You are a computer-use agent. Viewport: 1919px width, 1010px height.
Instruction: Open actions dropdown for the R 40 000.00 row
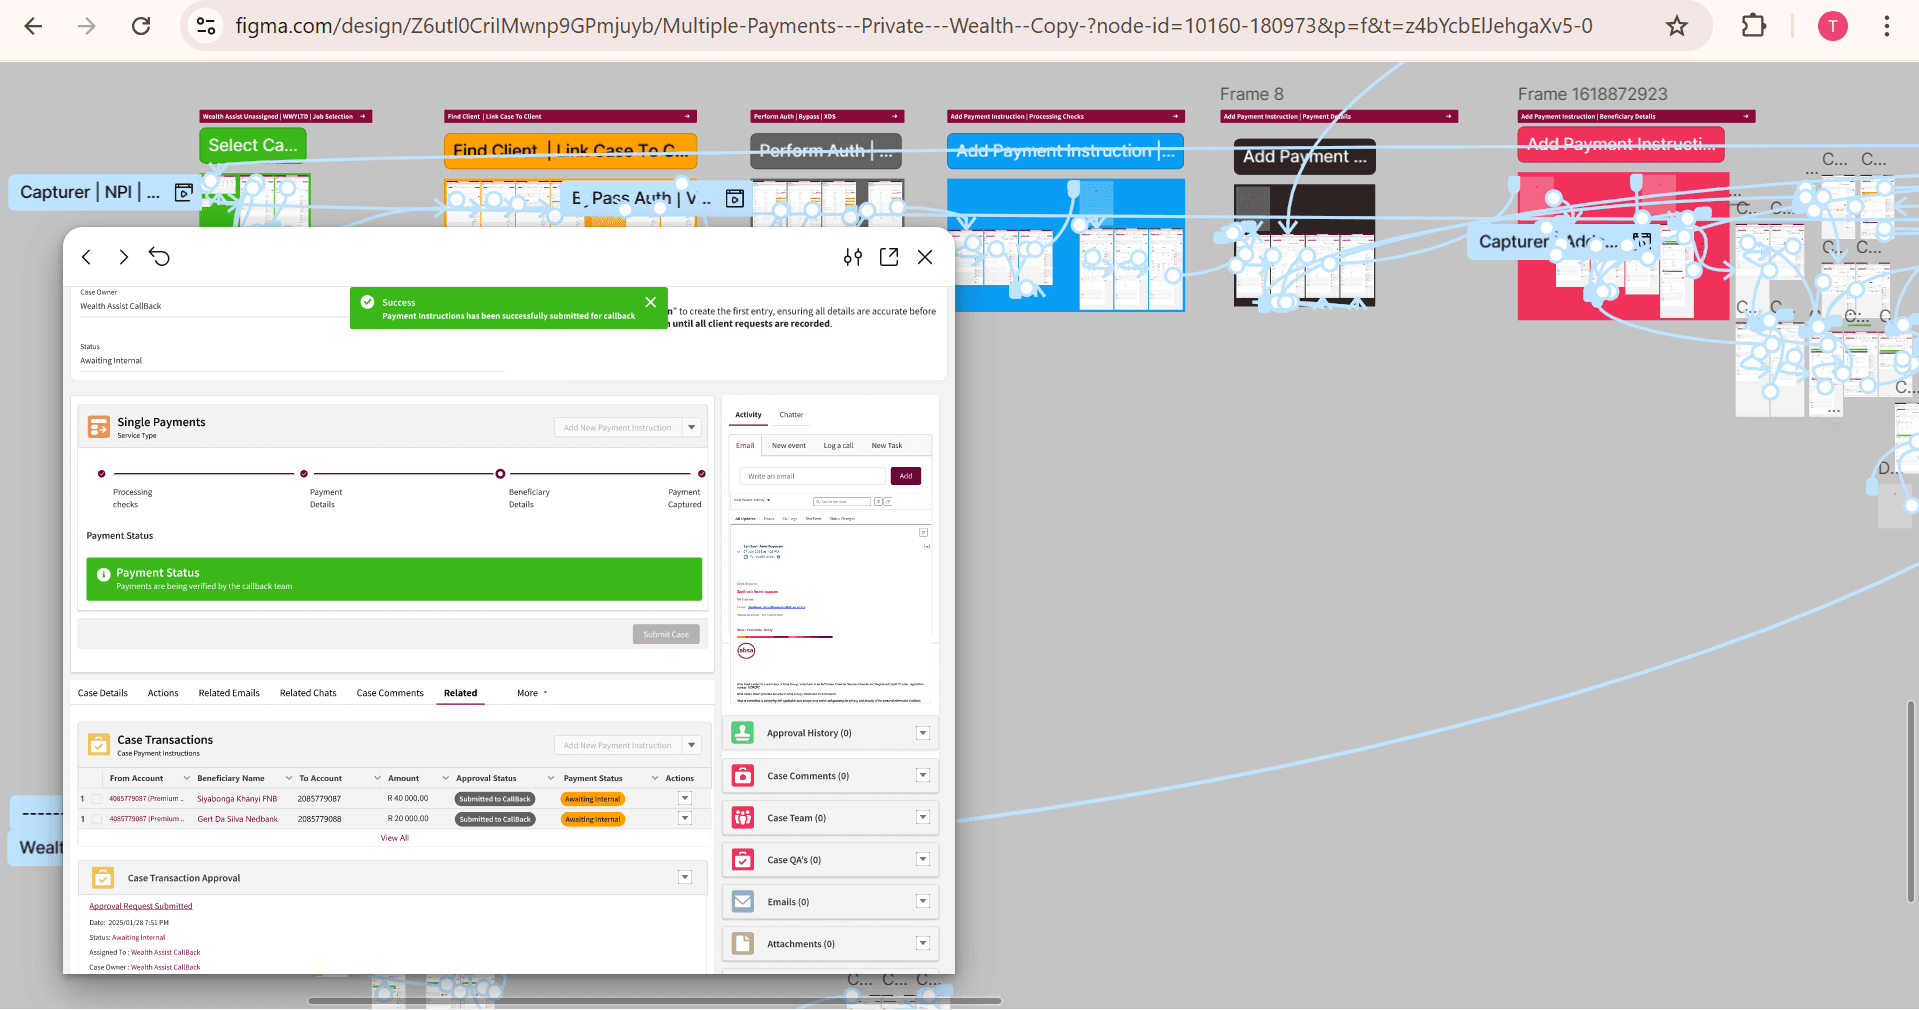pos(685,798)
